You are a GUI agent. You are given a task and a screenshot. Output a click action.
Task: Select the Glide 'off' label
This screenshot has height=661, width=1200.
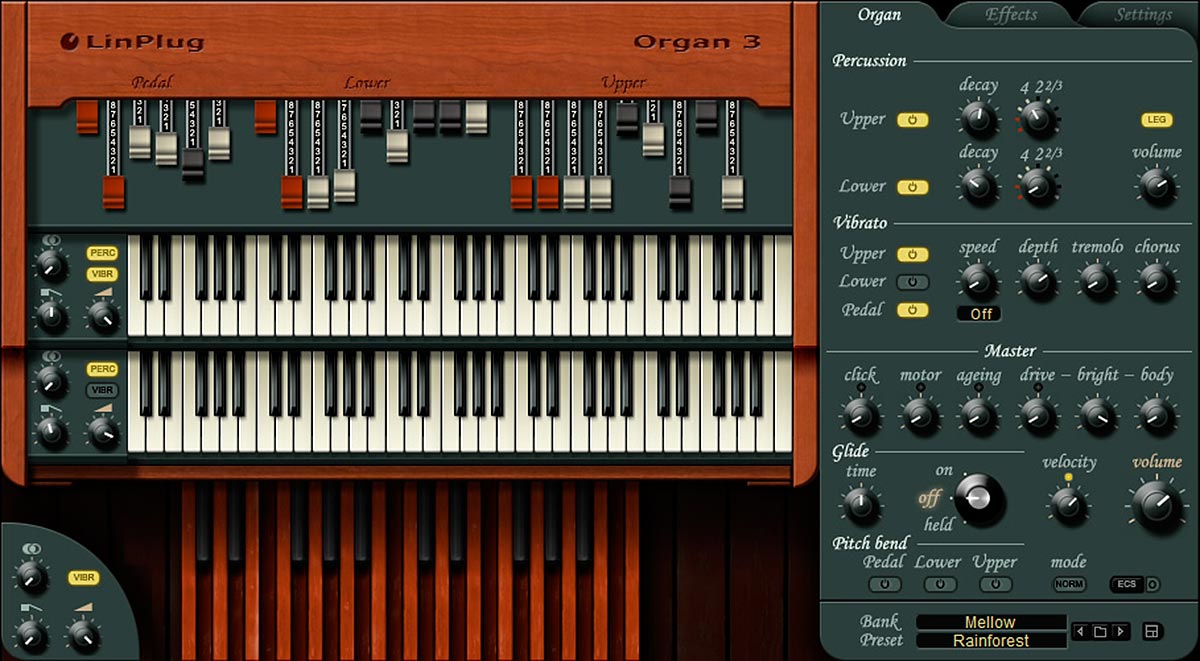point(929,497)
